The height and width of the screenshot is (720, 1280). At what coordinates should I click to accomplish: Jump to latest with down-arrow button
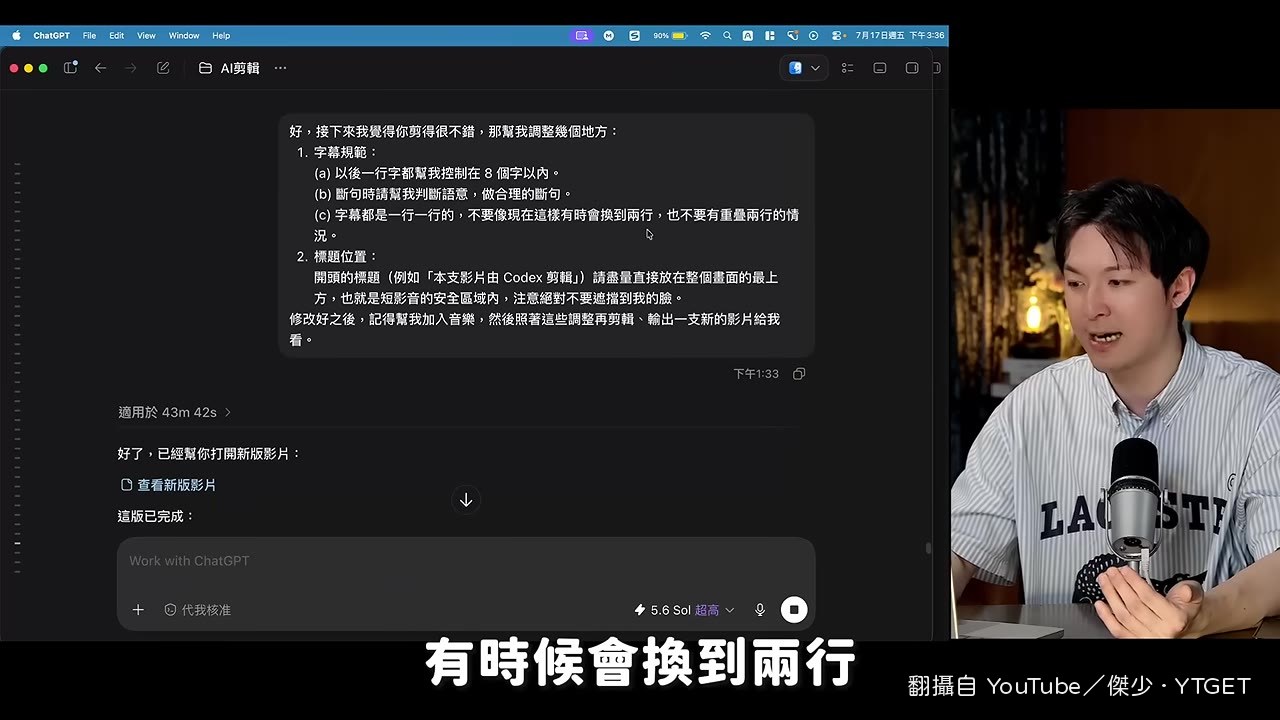tap(466, 500)
